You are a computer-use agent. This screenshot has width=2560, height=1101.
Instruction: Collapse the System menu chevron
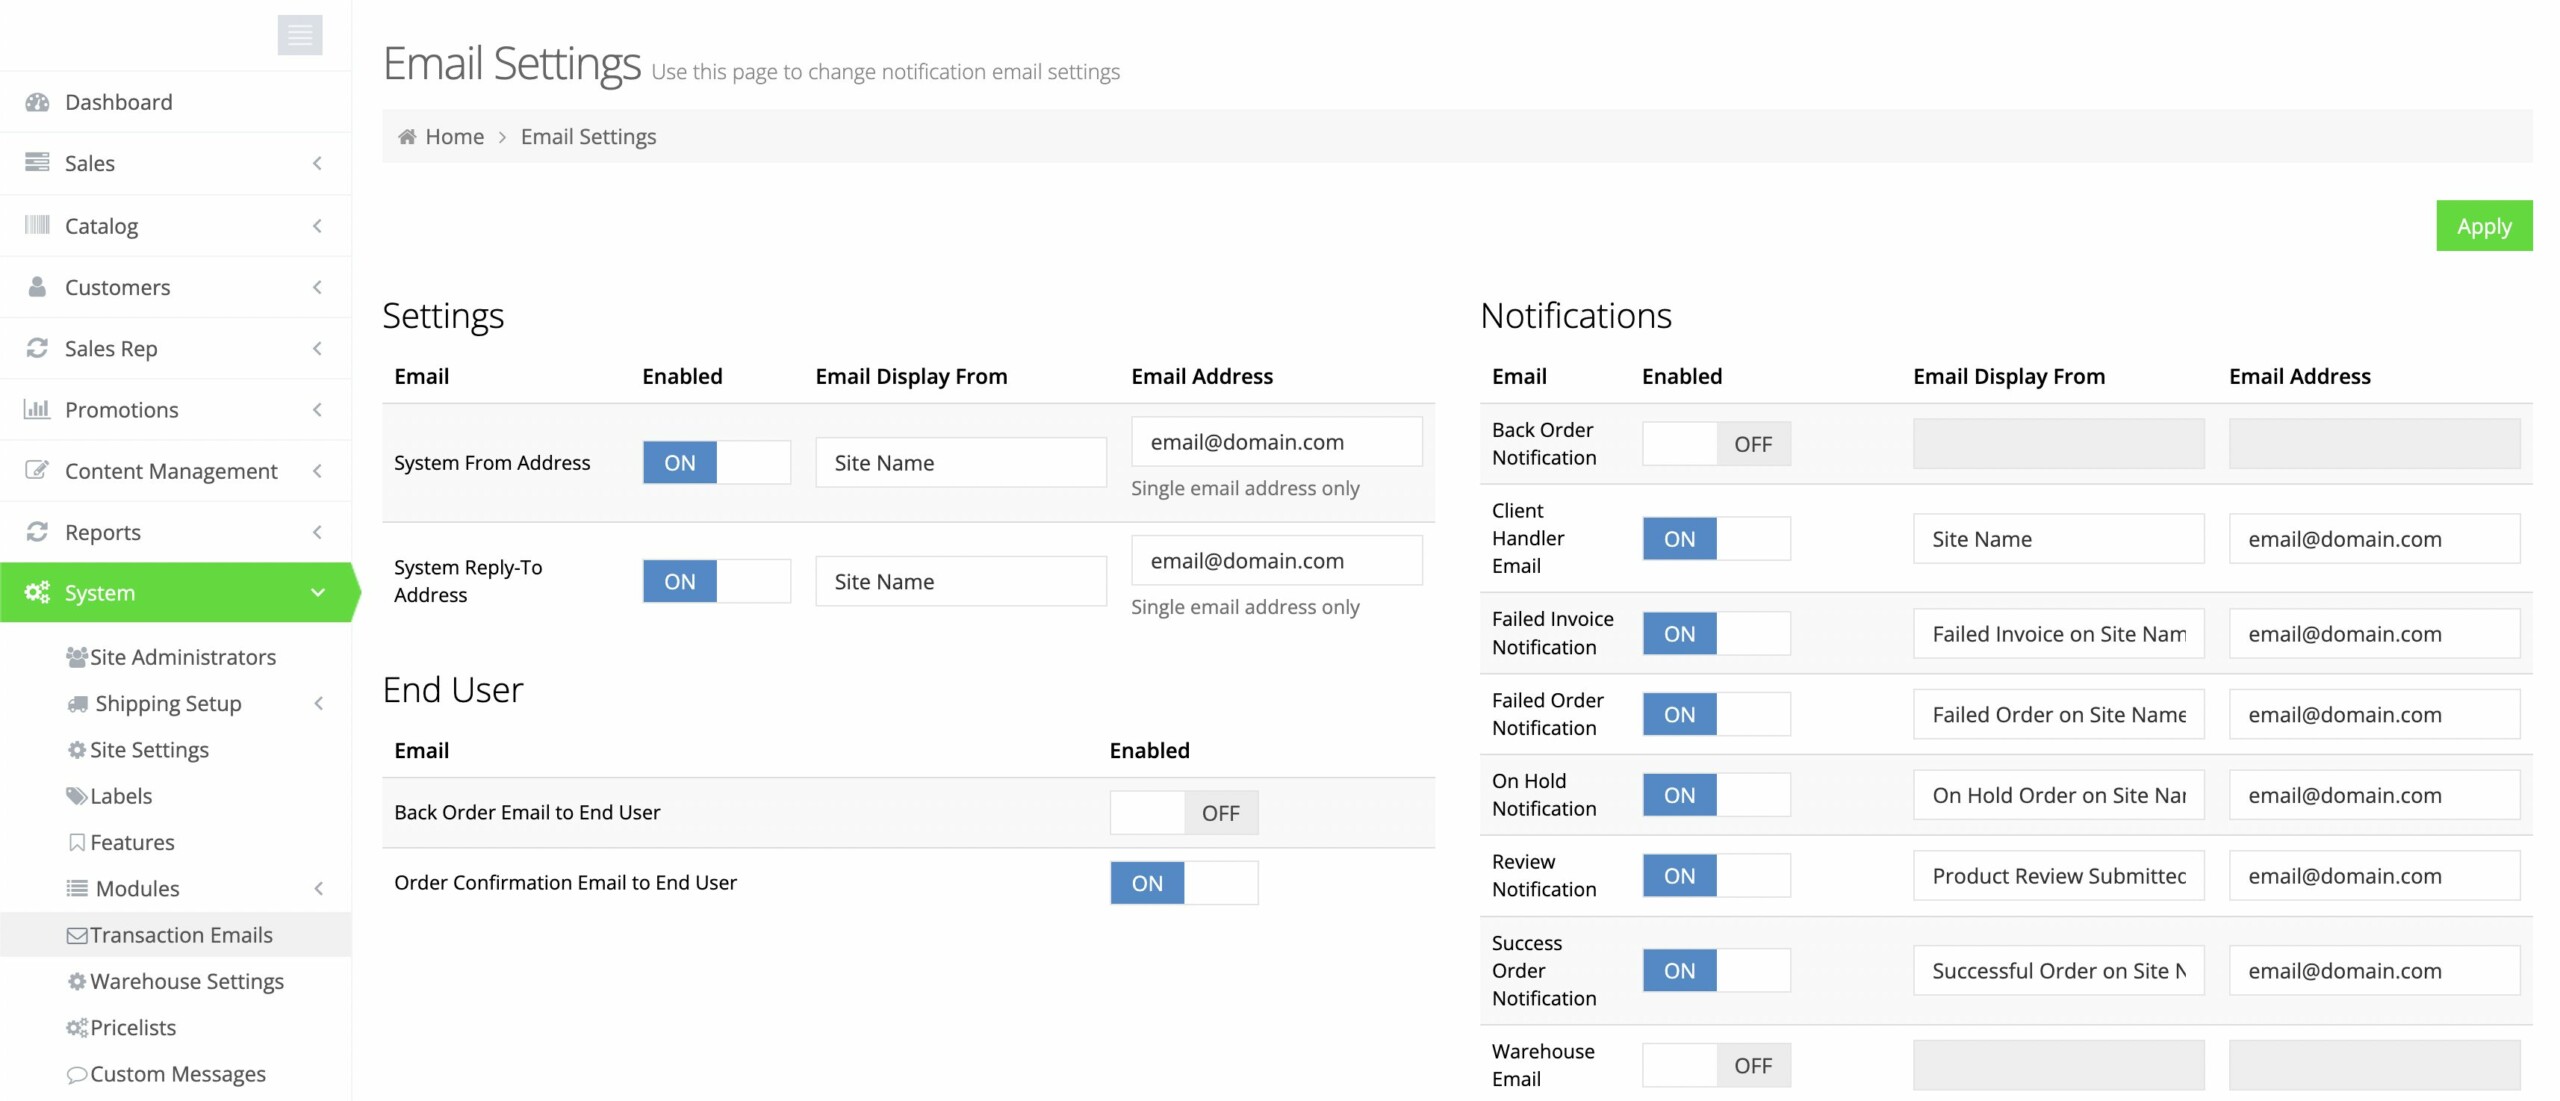tap(318, 592)
